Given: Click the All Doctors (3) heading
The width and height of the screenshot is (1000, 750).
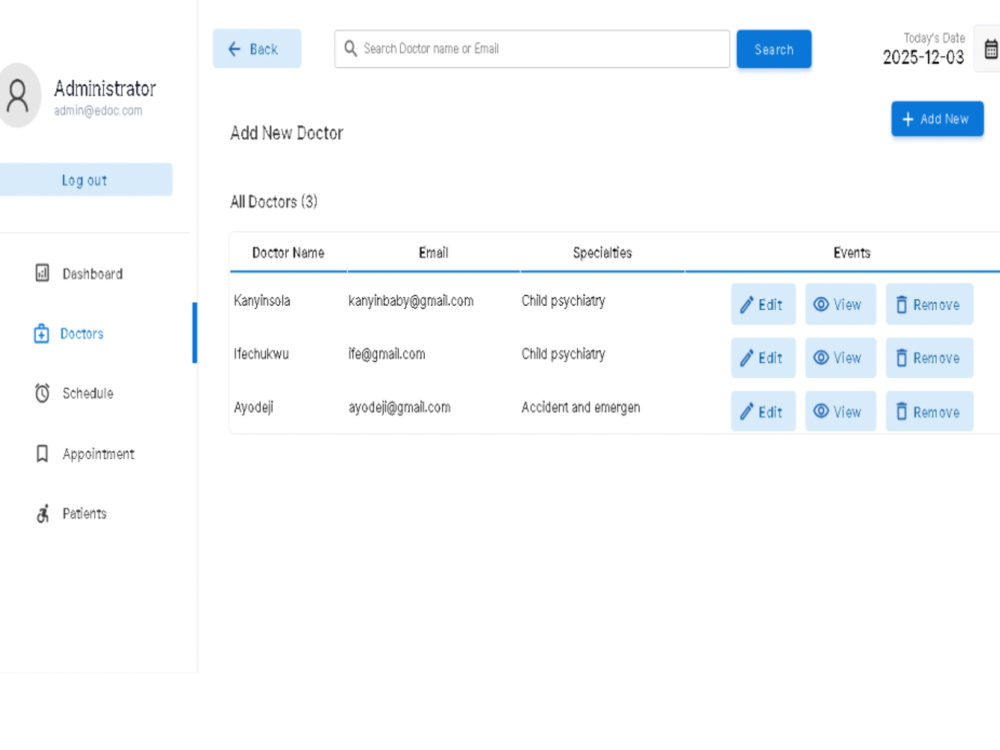Looking at the screenshot, I should (274, 202).
